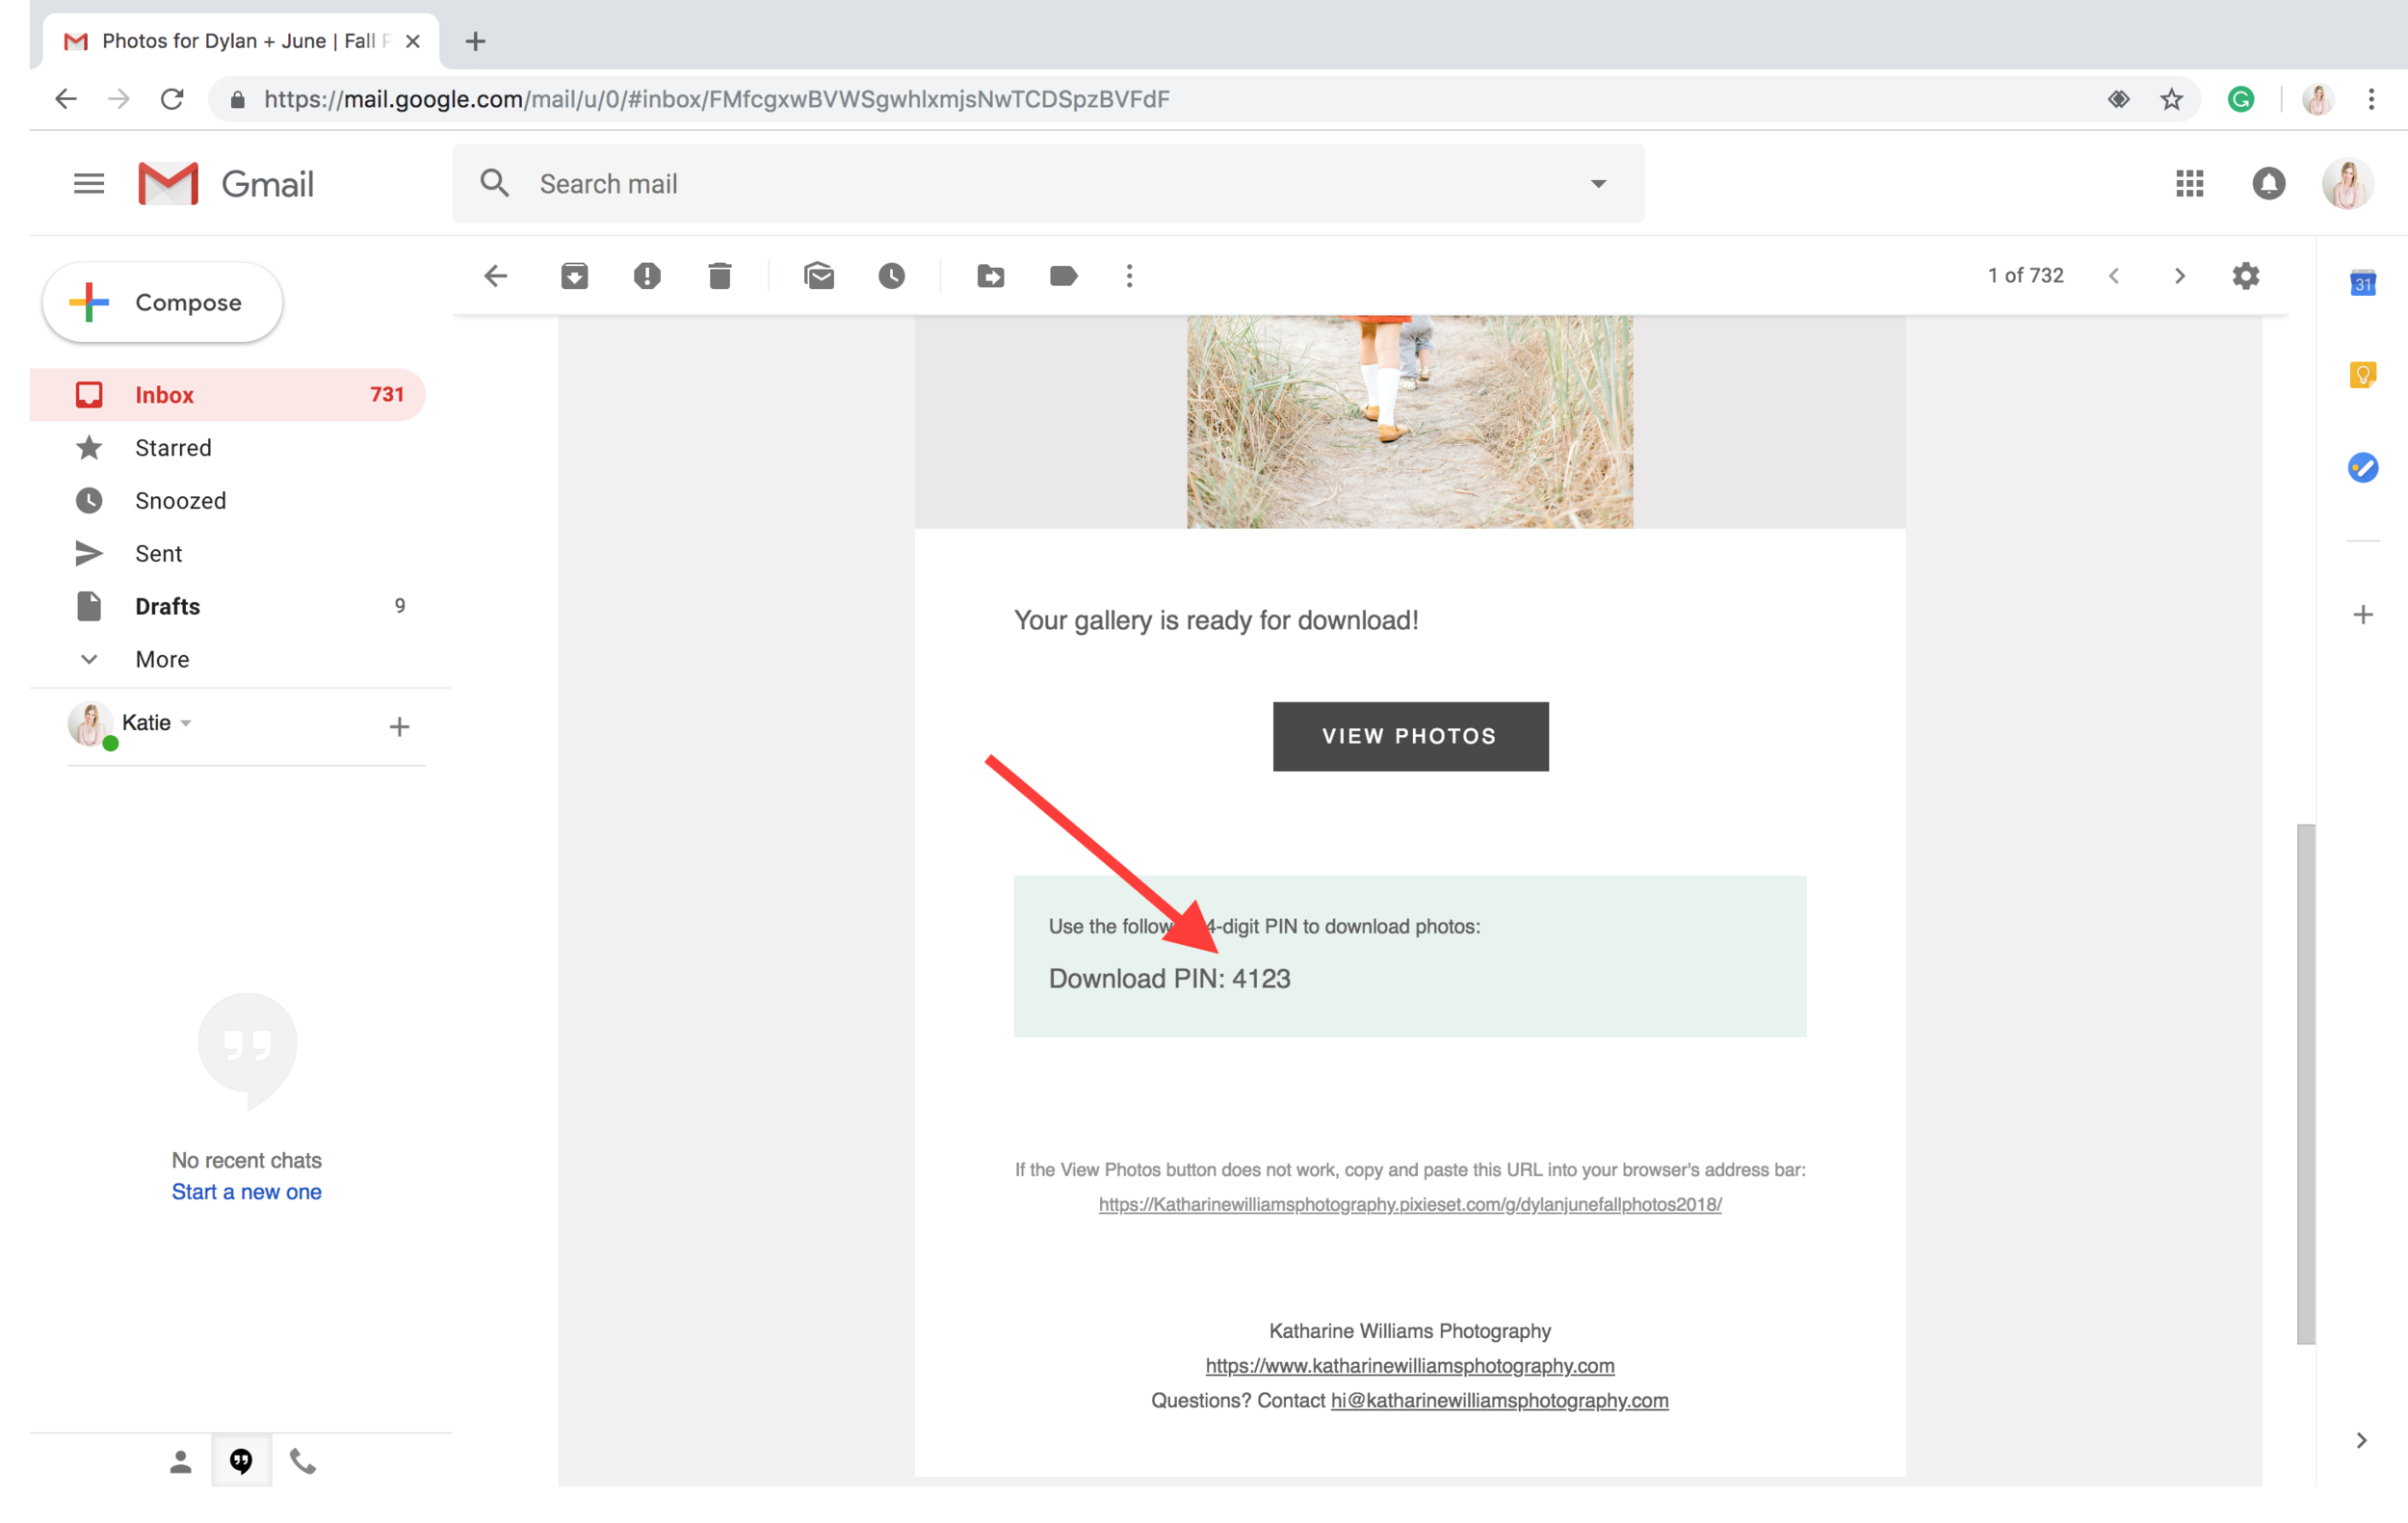
Task: Open Google Tasks in the side panel
Action: tap(2364, 467)
